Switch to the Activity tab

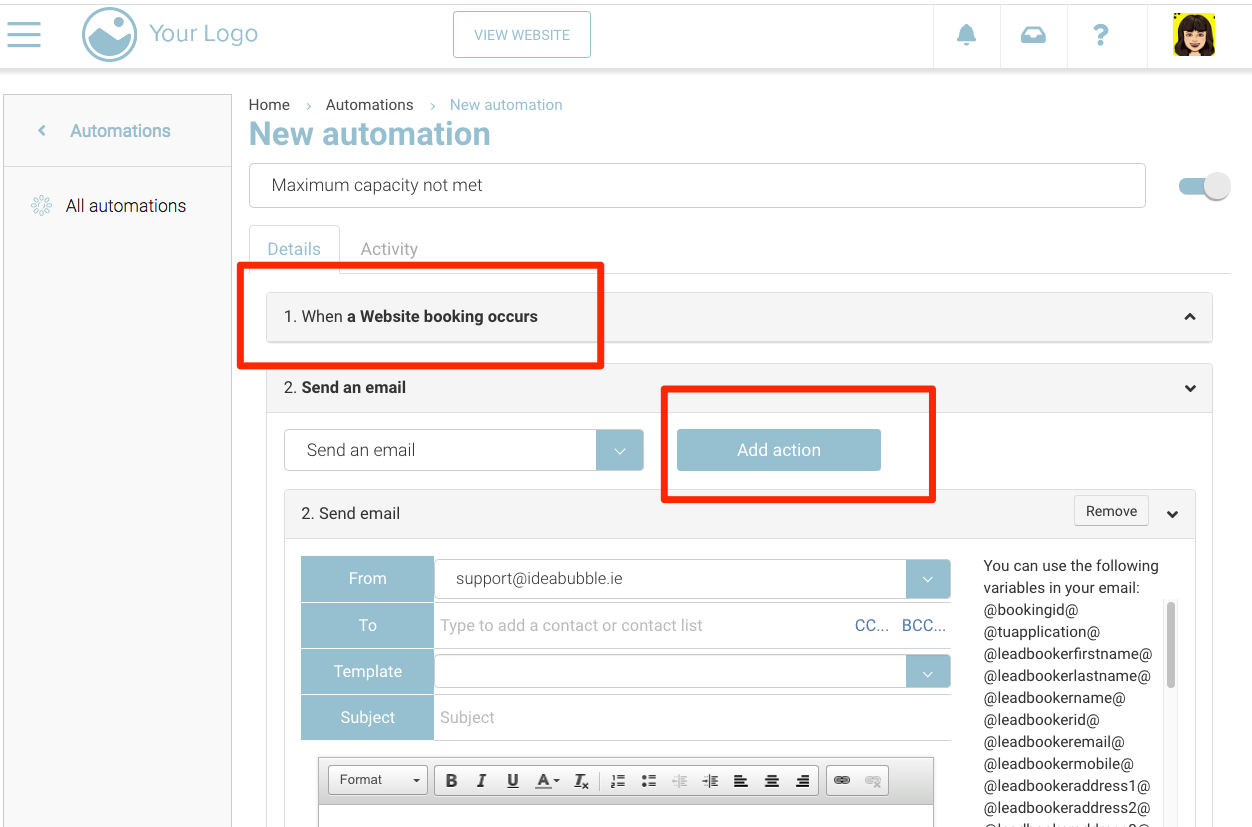[x=389, y=249]
